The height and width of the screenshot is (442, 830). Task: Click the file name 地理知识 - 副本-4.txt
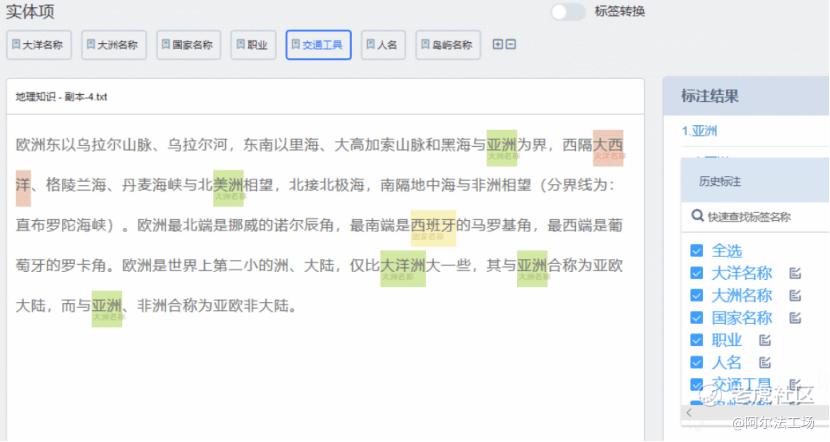tap(61, 97)
